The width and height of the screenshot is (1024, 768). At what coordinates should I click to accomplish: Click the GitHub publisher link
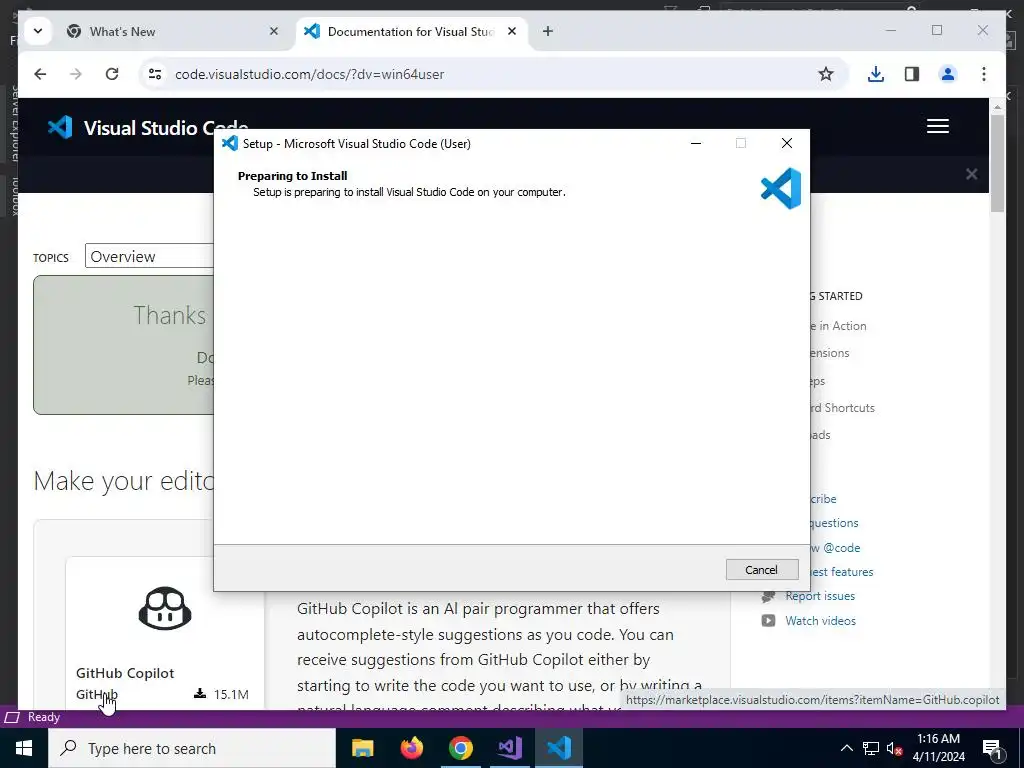[x=97, y=694]
